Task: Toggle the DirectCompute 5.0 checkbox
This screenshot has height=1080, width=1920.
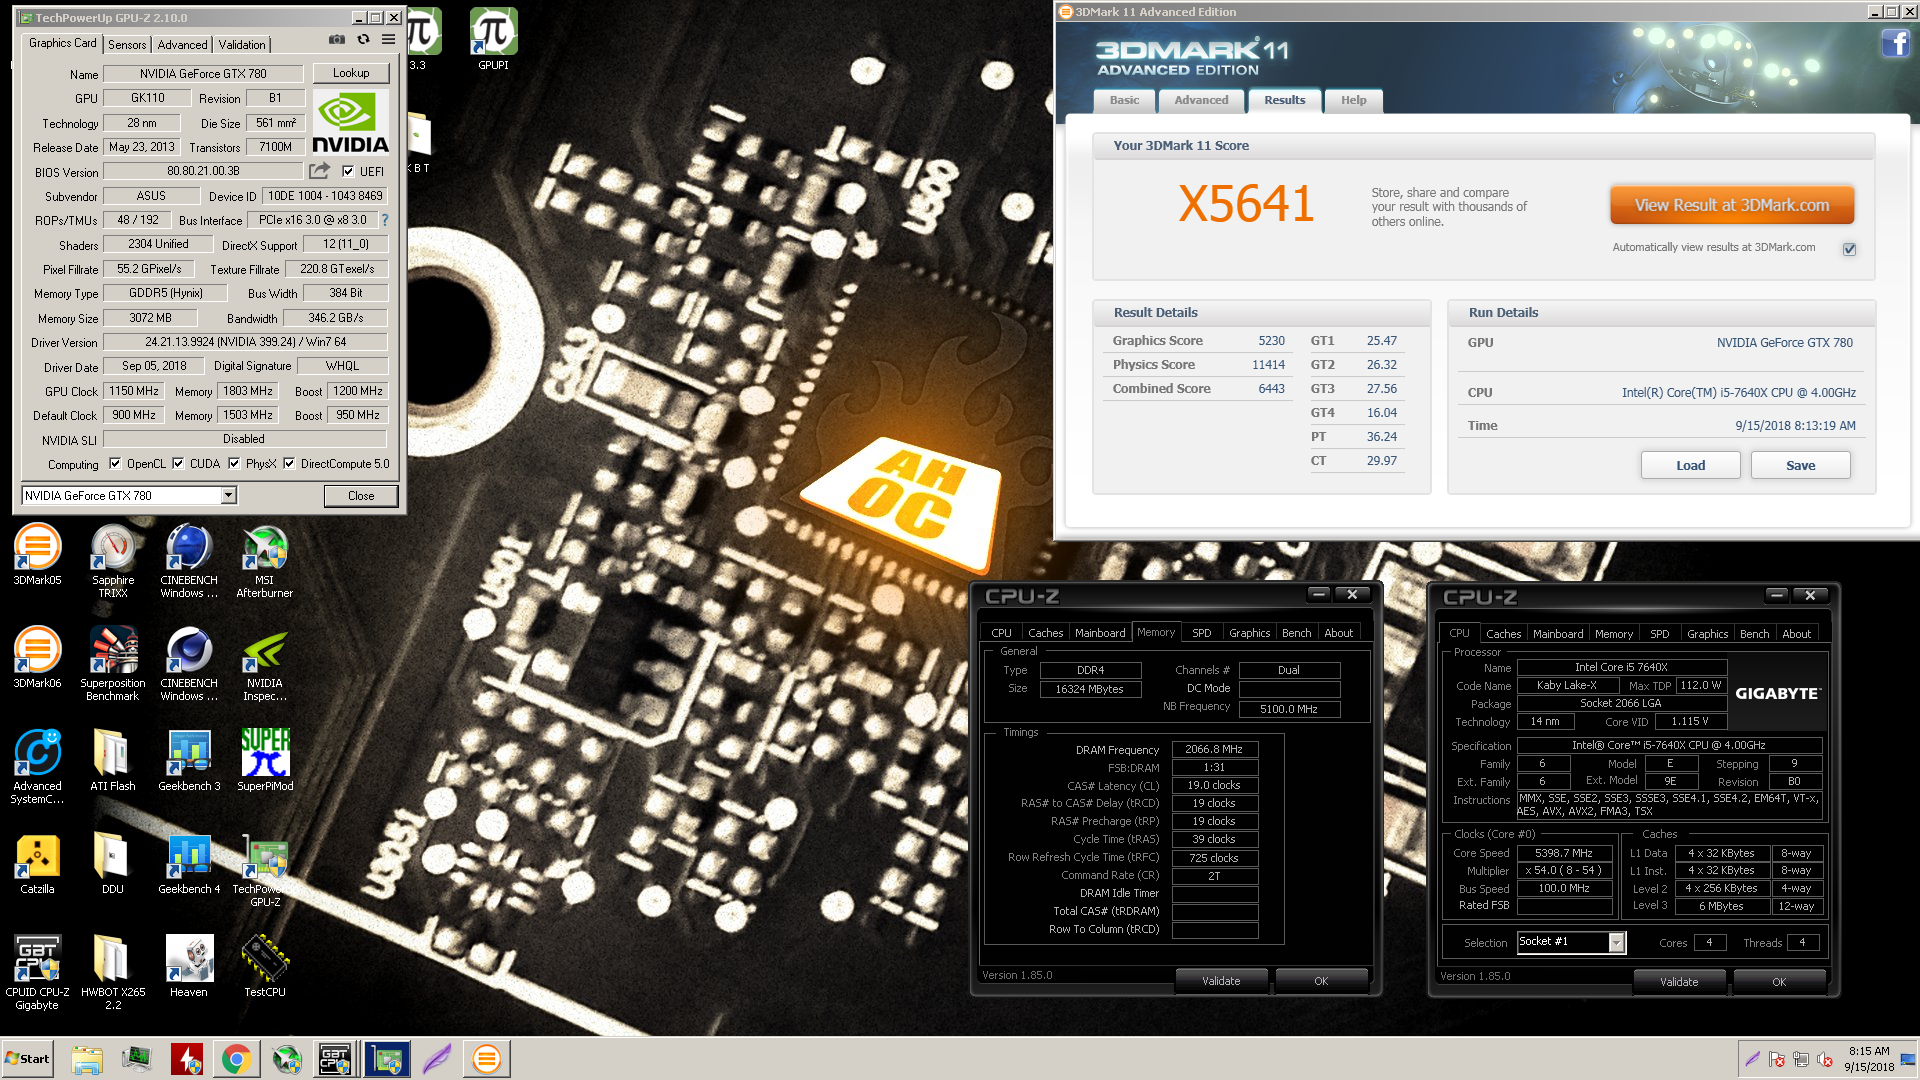Action: pos(289,463)
